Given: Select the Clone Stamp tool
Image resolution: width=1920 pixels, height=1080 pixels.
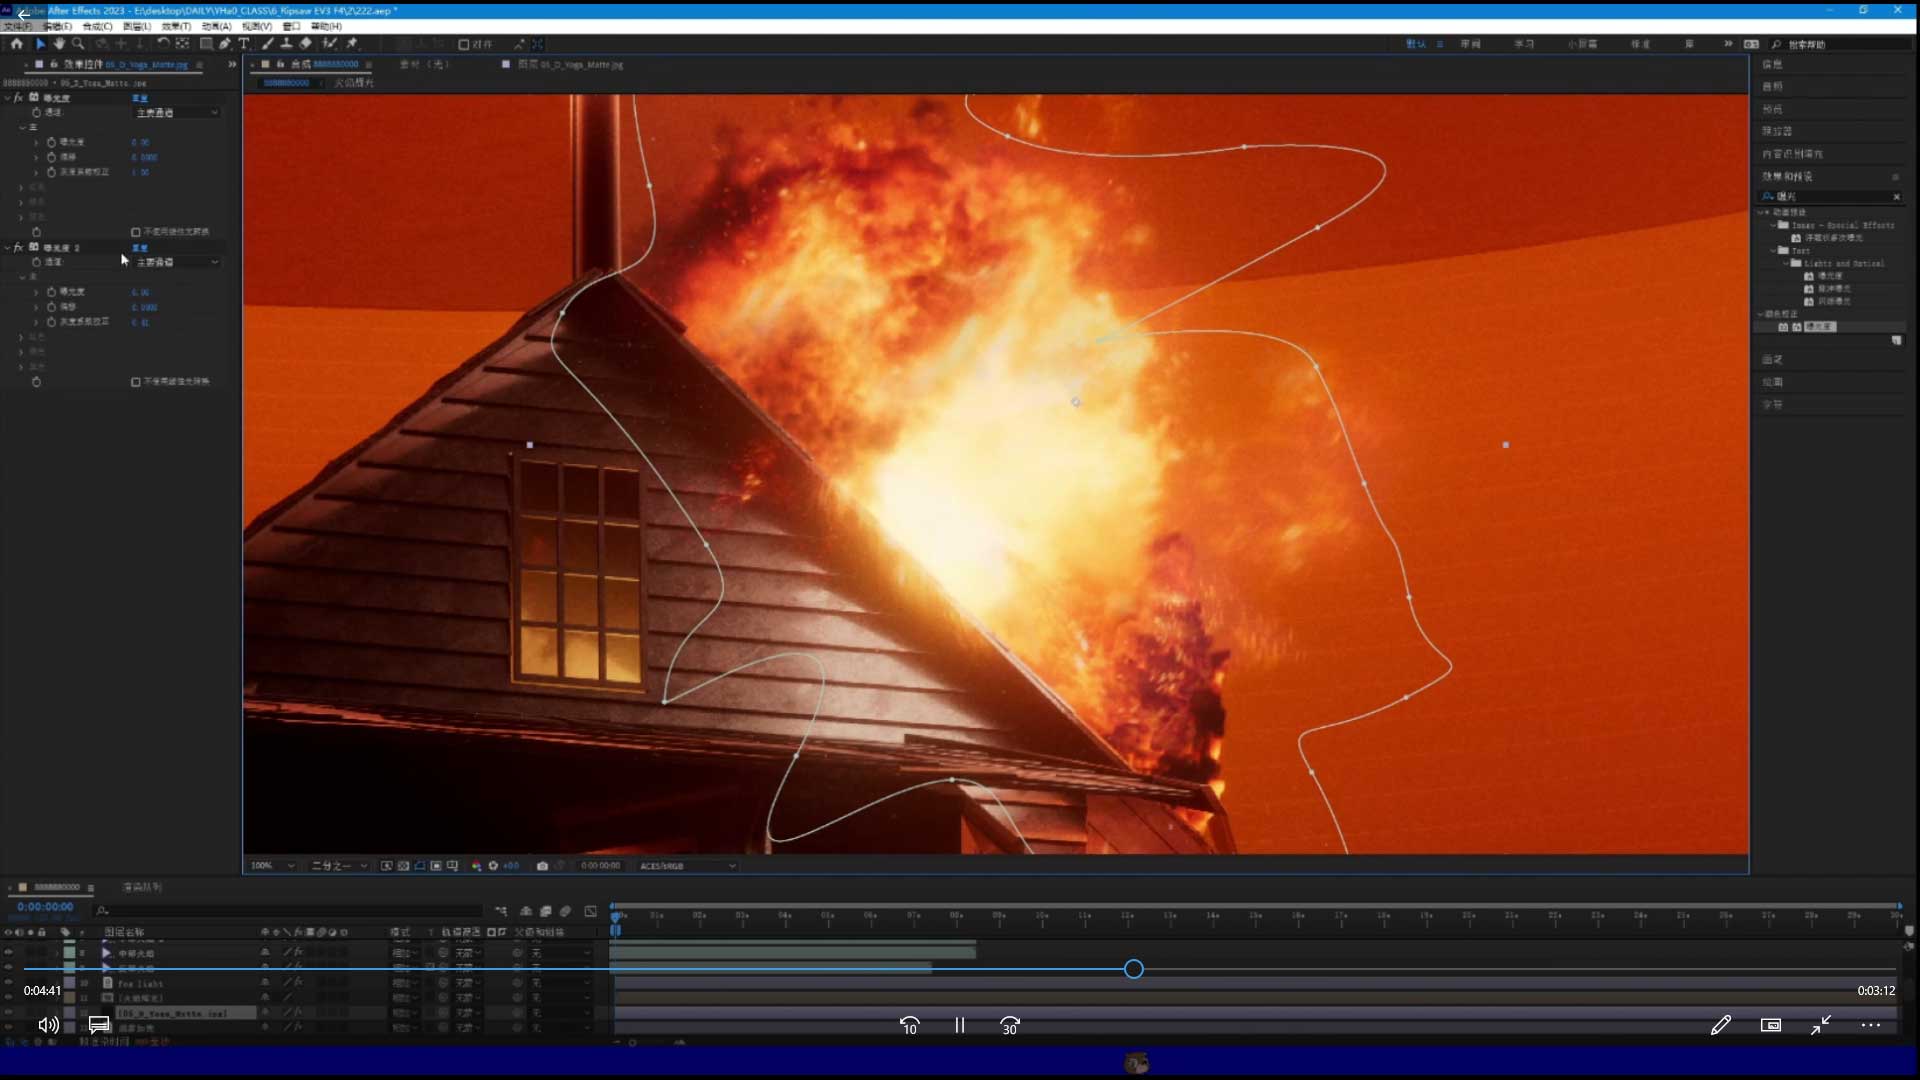Looking at the screenshot, I should click(286, 44).
